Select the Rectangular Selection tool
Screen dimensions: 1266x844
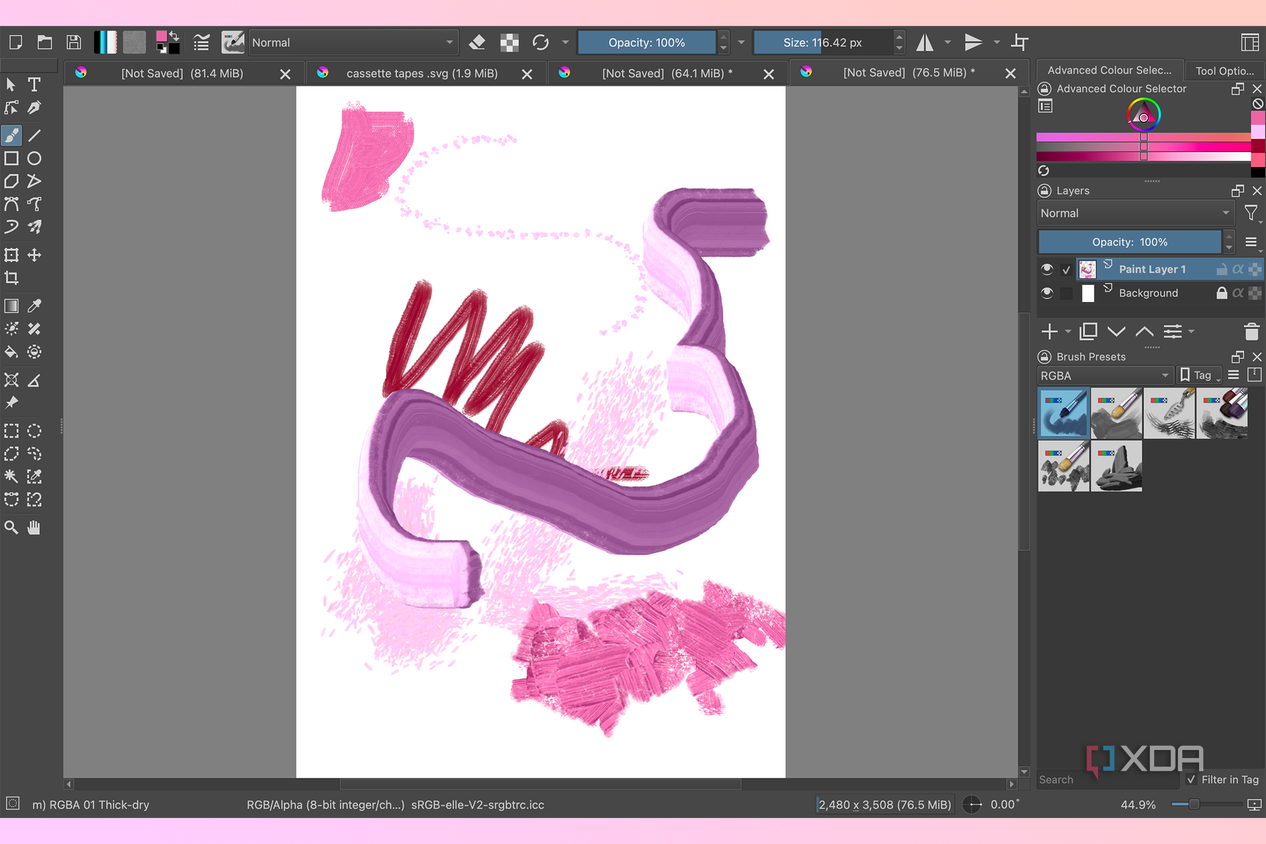(x=12, y=431)
